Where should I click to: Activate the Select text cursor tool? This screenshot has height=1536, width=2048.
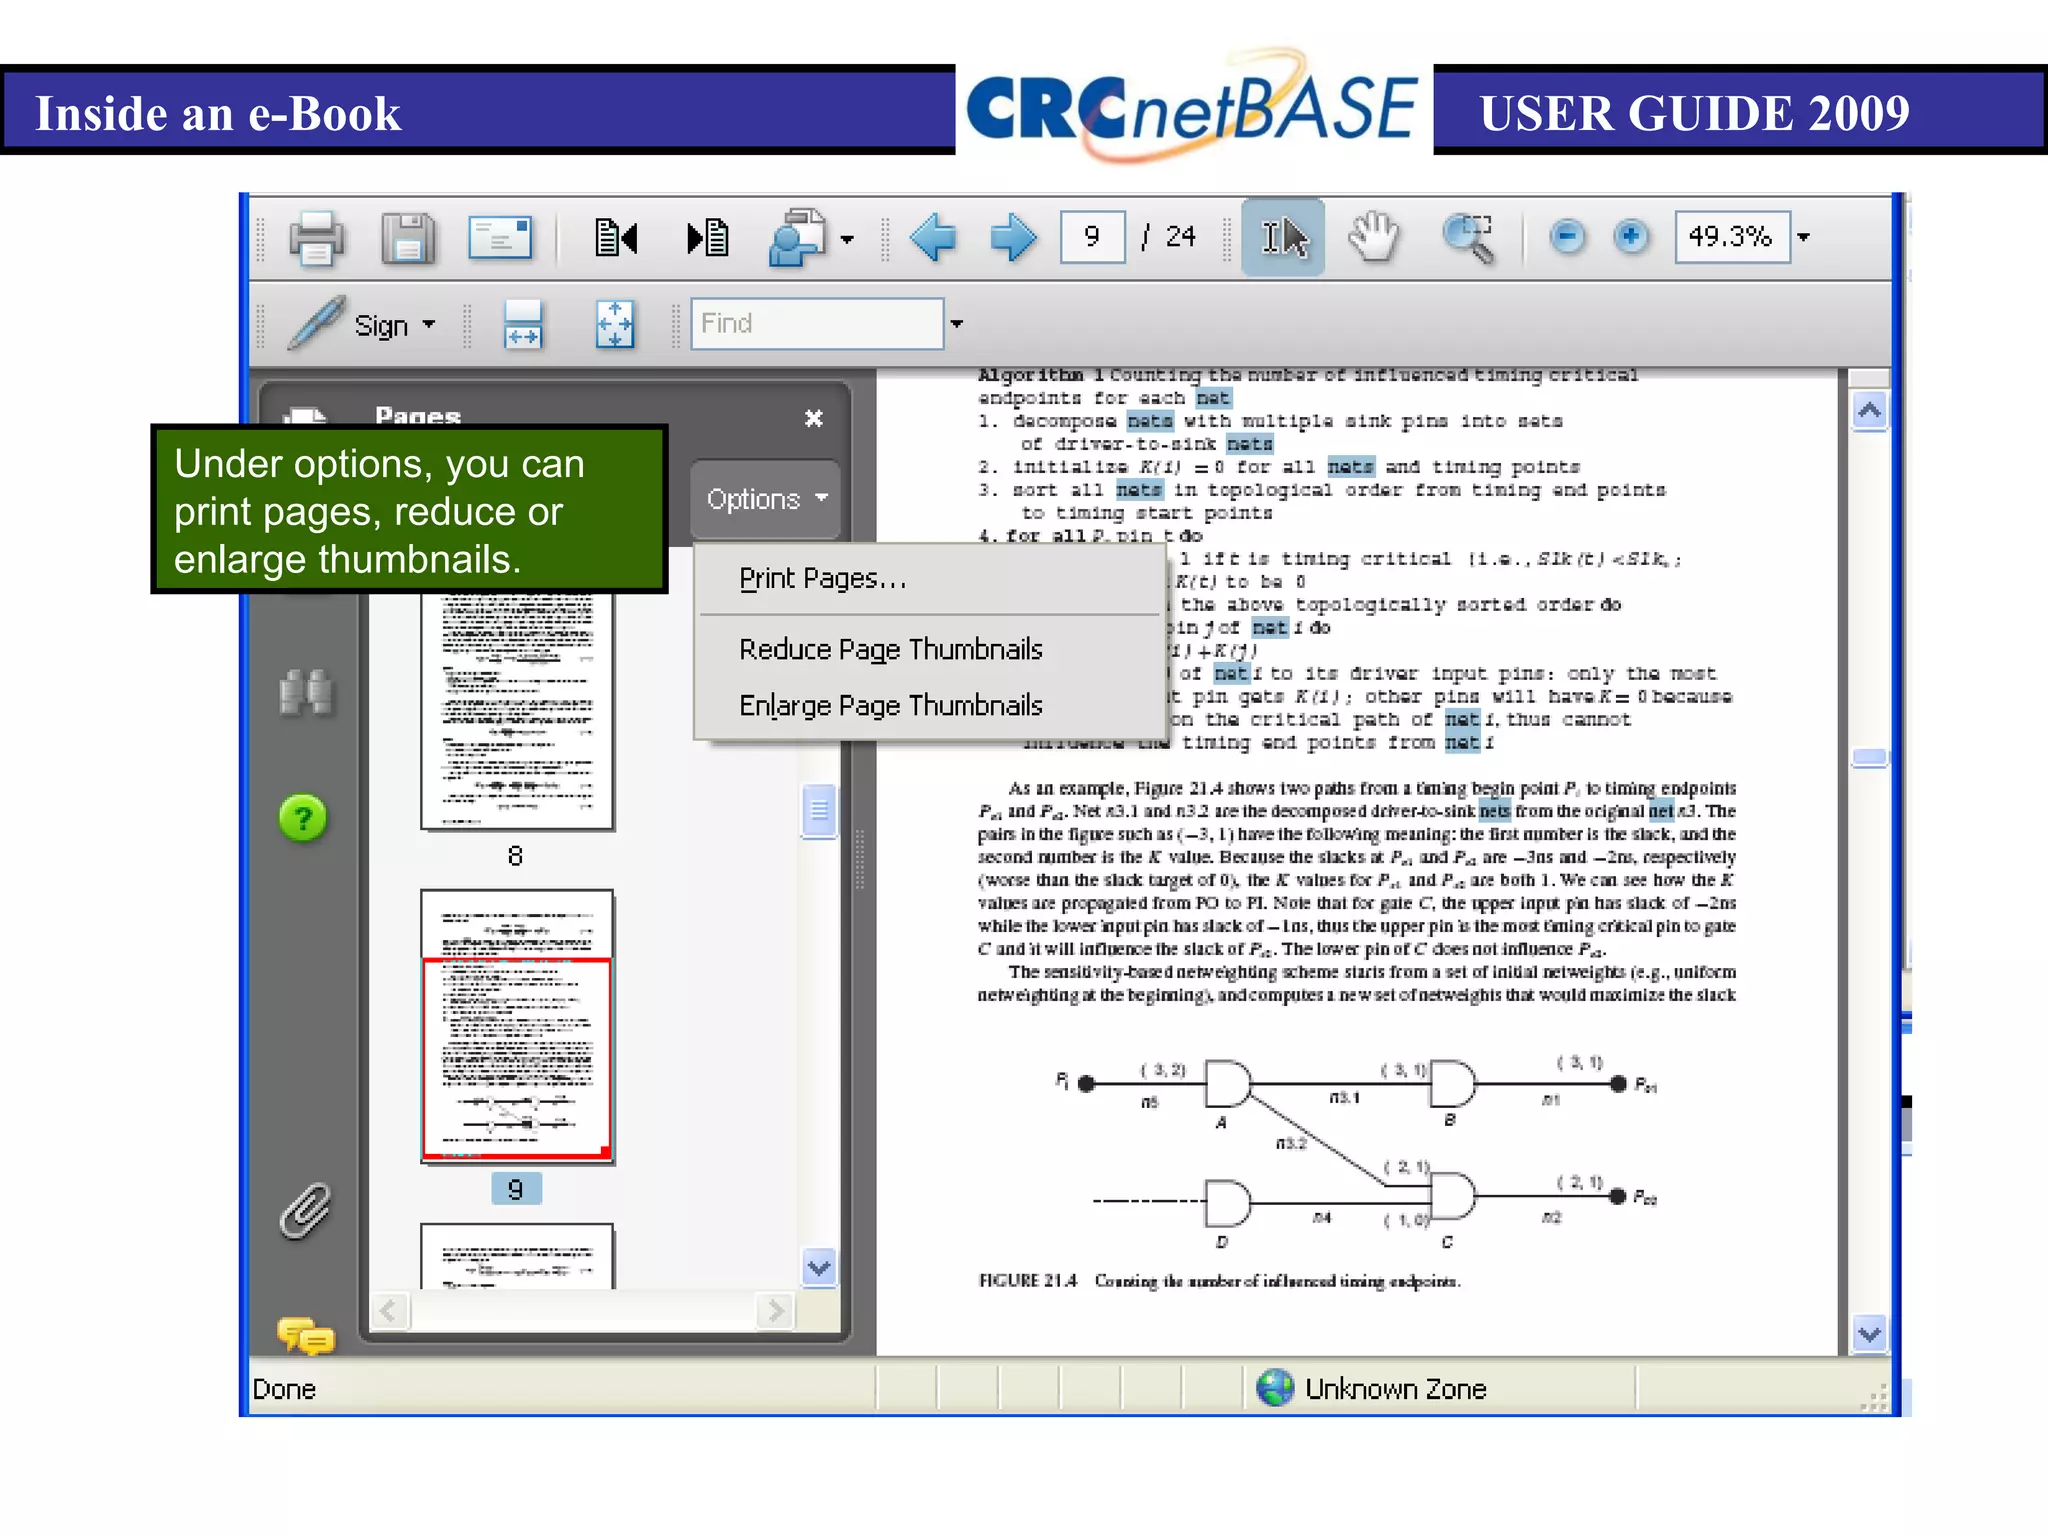pos(1283,238)
